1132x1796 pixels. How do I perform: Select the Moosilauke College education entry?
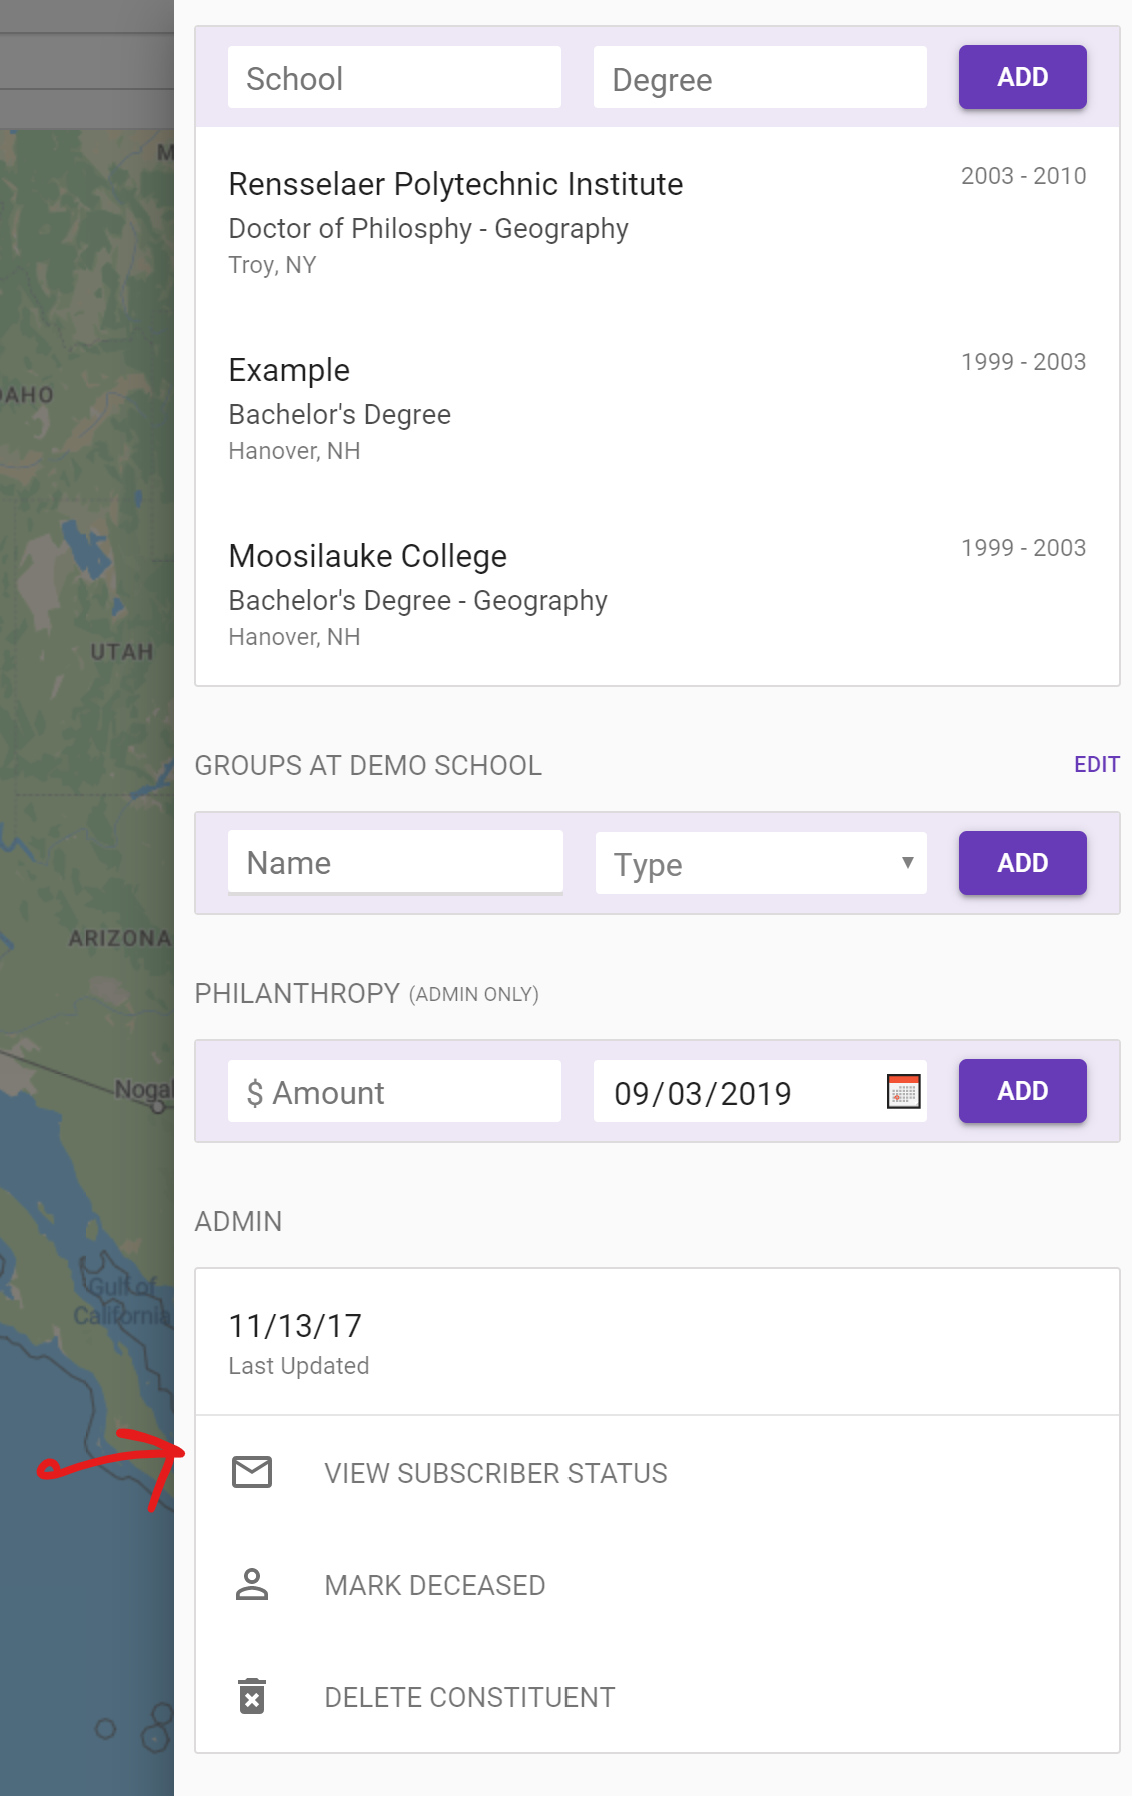368,557
